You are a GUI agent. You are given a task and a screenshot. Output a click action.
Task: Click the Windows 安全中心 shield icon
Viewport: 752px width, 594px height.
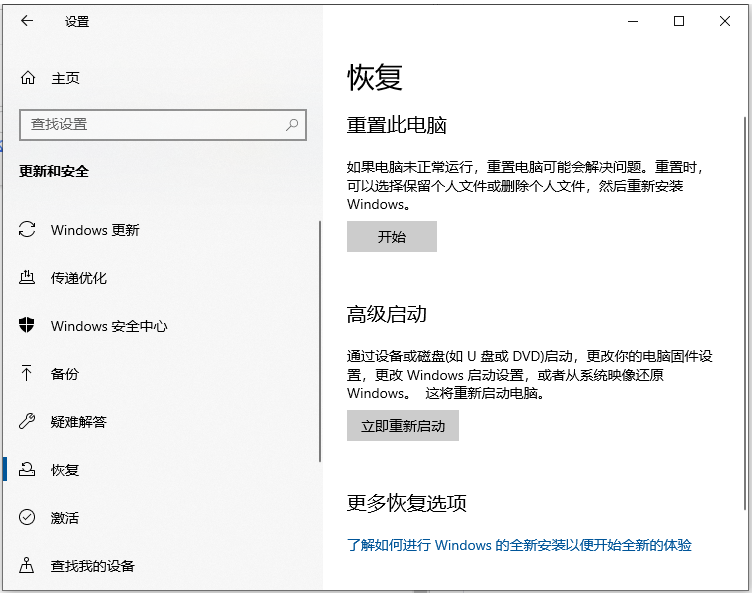(28, 326)
